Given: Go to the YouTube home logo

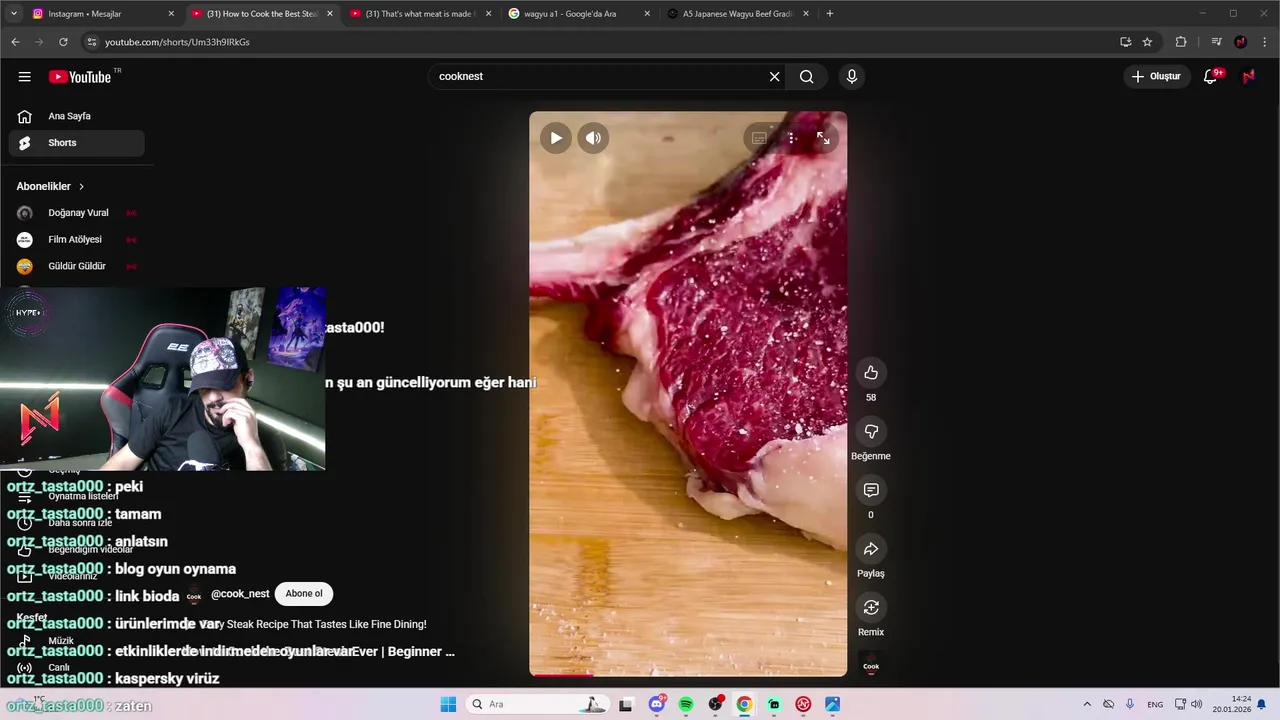Looking at the screenshot, I should click(80, 77).
